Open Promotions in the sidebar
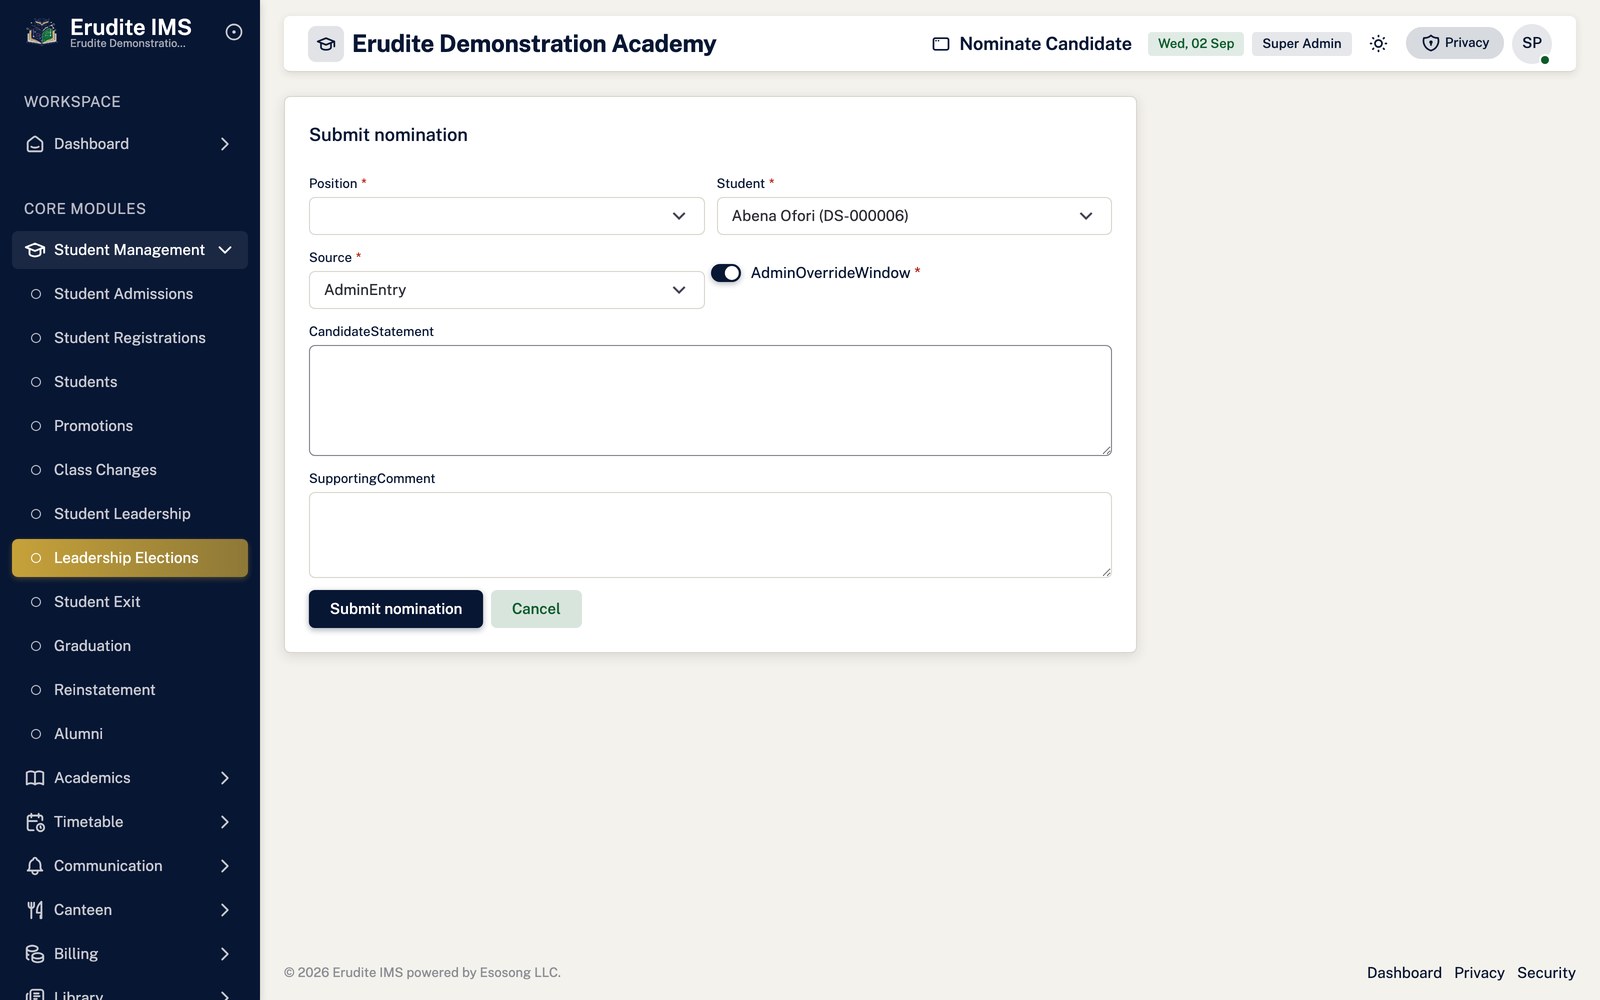The width and height of the screenshot is (1600, 1000). point(130,426)
